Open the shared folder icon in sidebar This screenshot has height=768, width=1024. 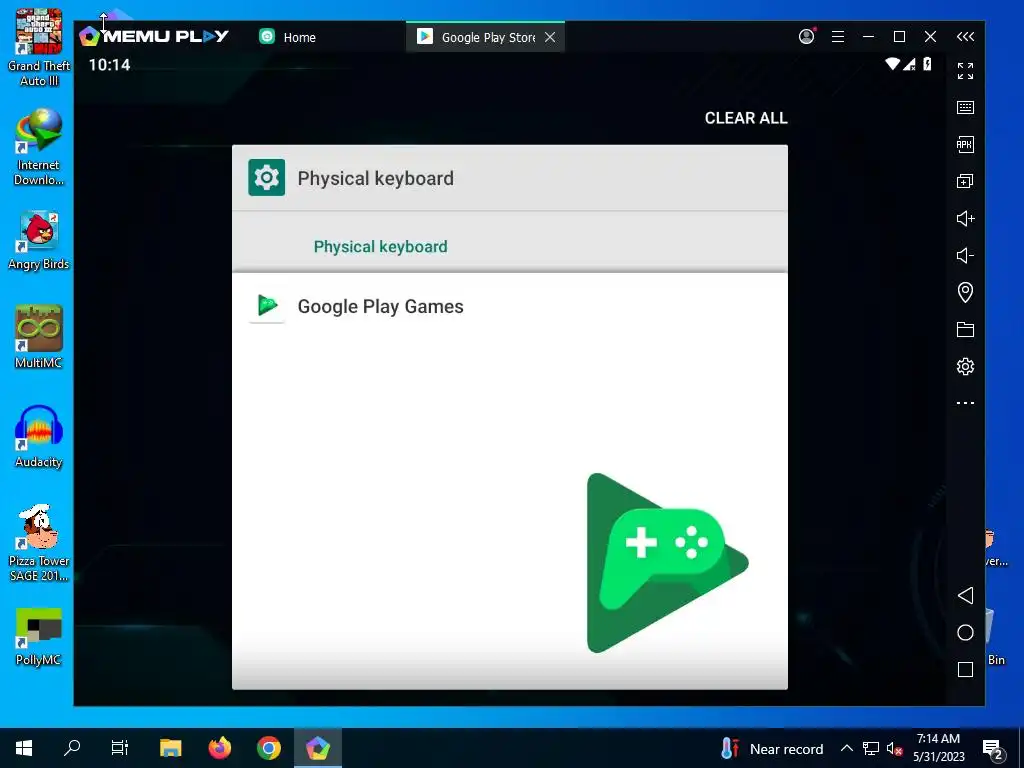[965, 329]
